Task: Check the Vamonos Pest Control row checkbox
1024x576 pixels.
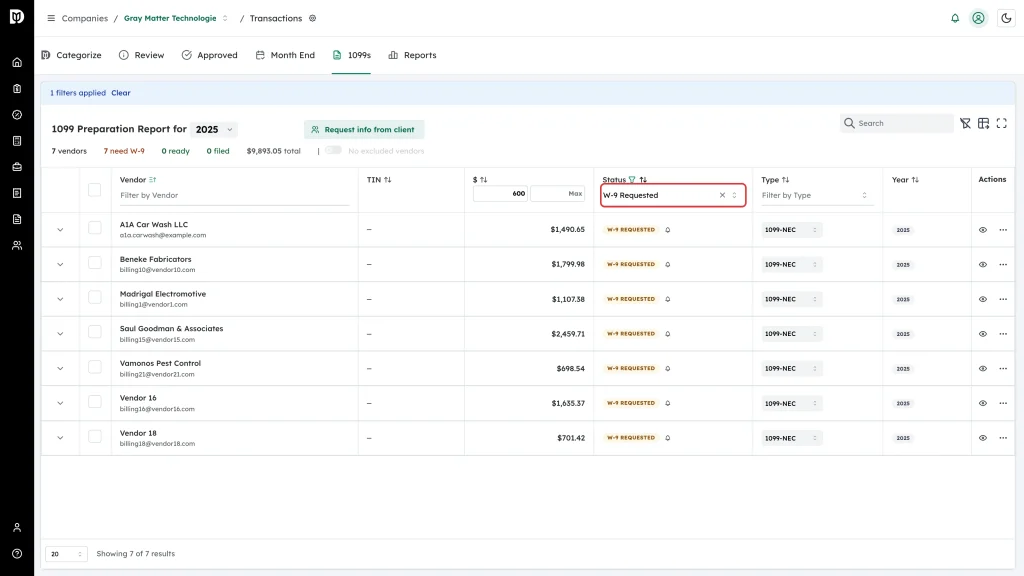Action: tap(95, 367)
